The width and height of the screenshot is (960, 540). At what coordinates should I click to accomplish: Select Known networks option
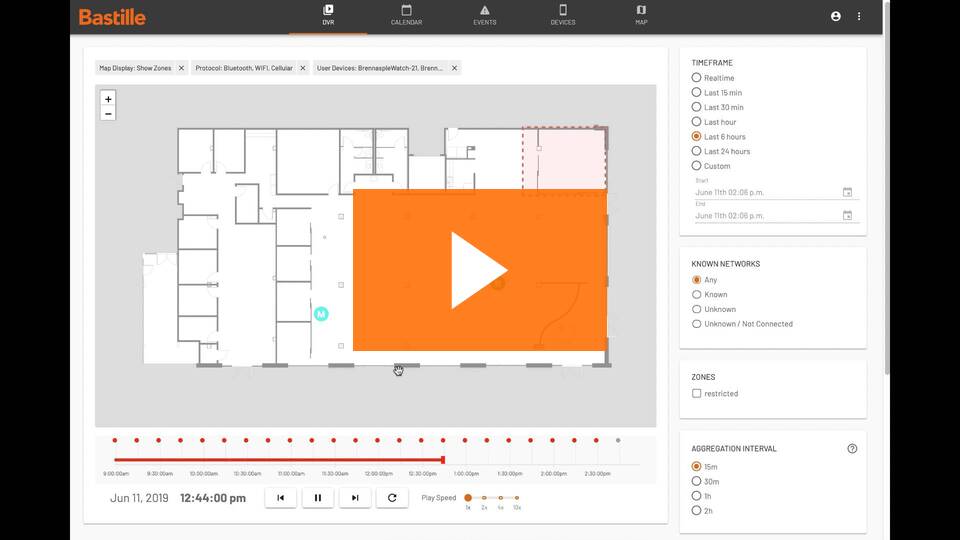point(696,294)
